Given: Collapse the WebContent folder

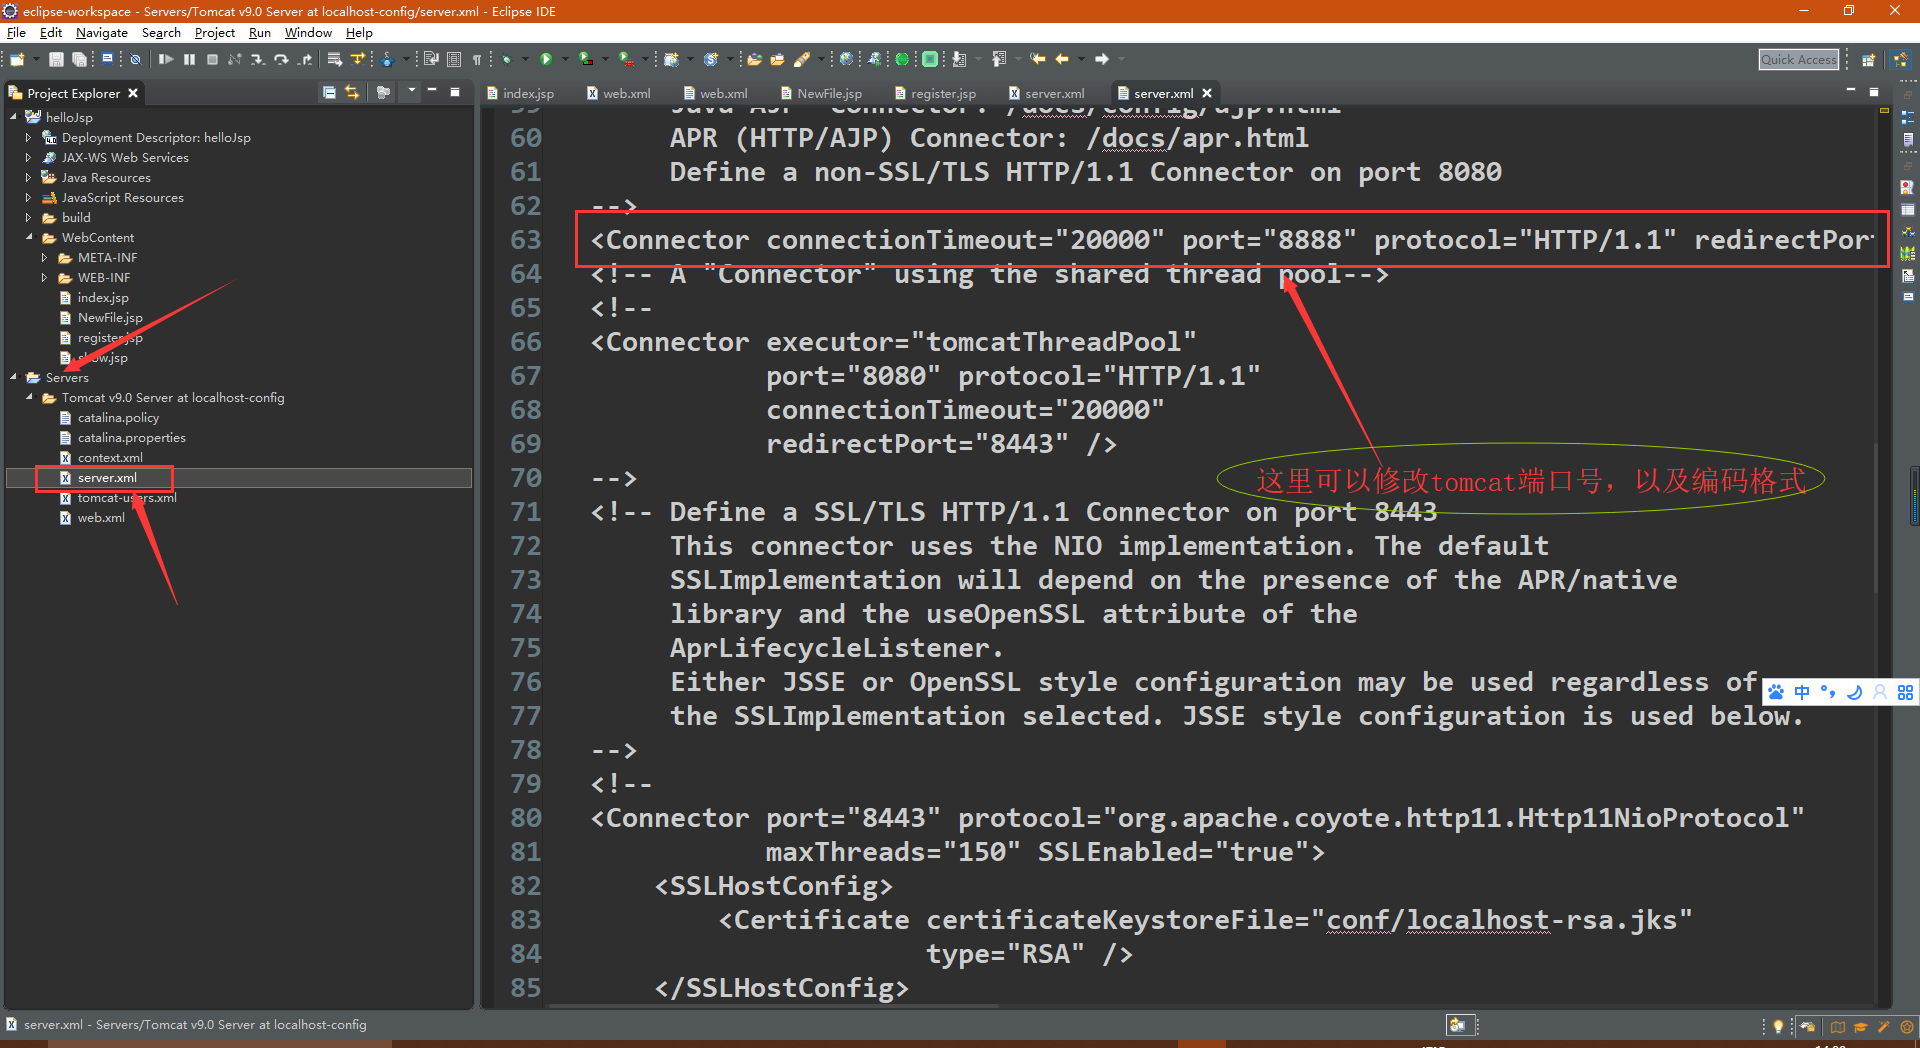Looking at the screenshot, I should (29, 237).
